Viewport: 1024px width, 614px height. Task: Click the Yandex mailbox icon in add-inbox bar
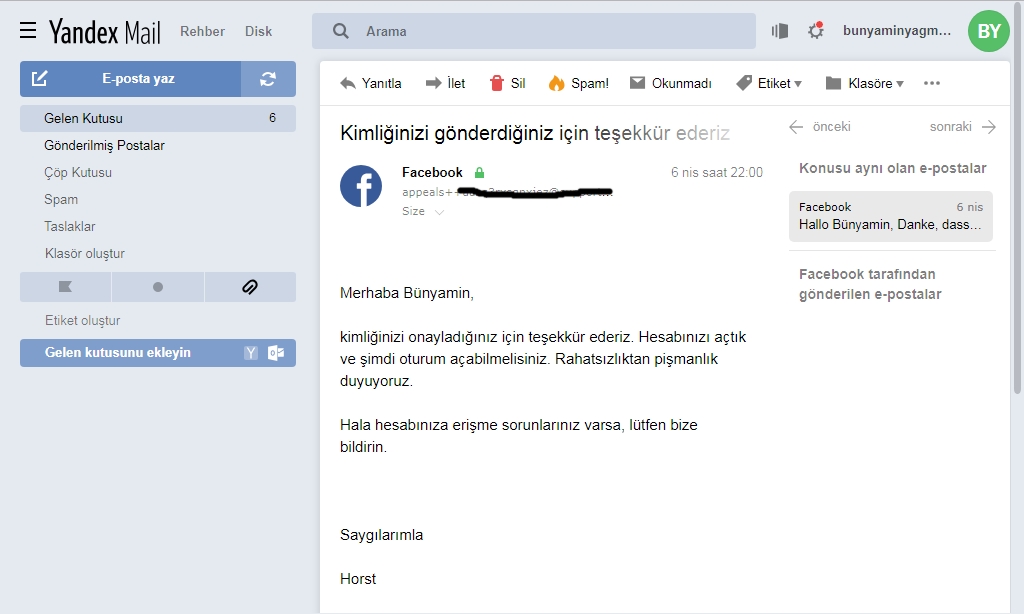pos(251,353)
